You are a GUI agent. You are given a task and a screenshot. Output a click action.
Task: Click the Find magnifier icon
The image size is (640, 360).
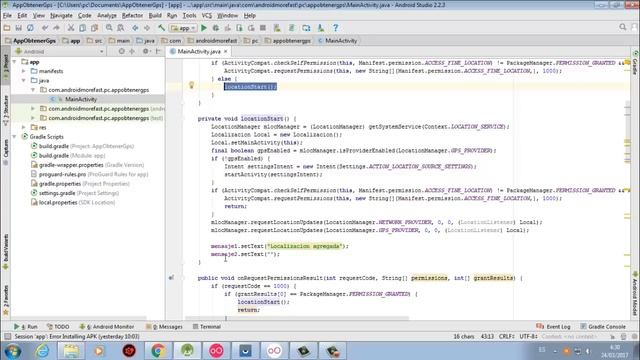(x=109, y=28)
